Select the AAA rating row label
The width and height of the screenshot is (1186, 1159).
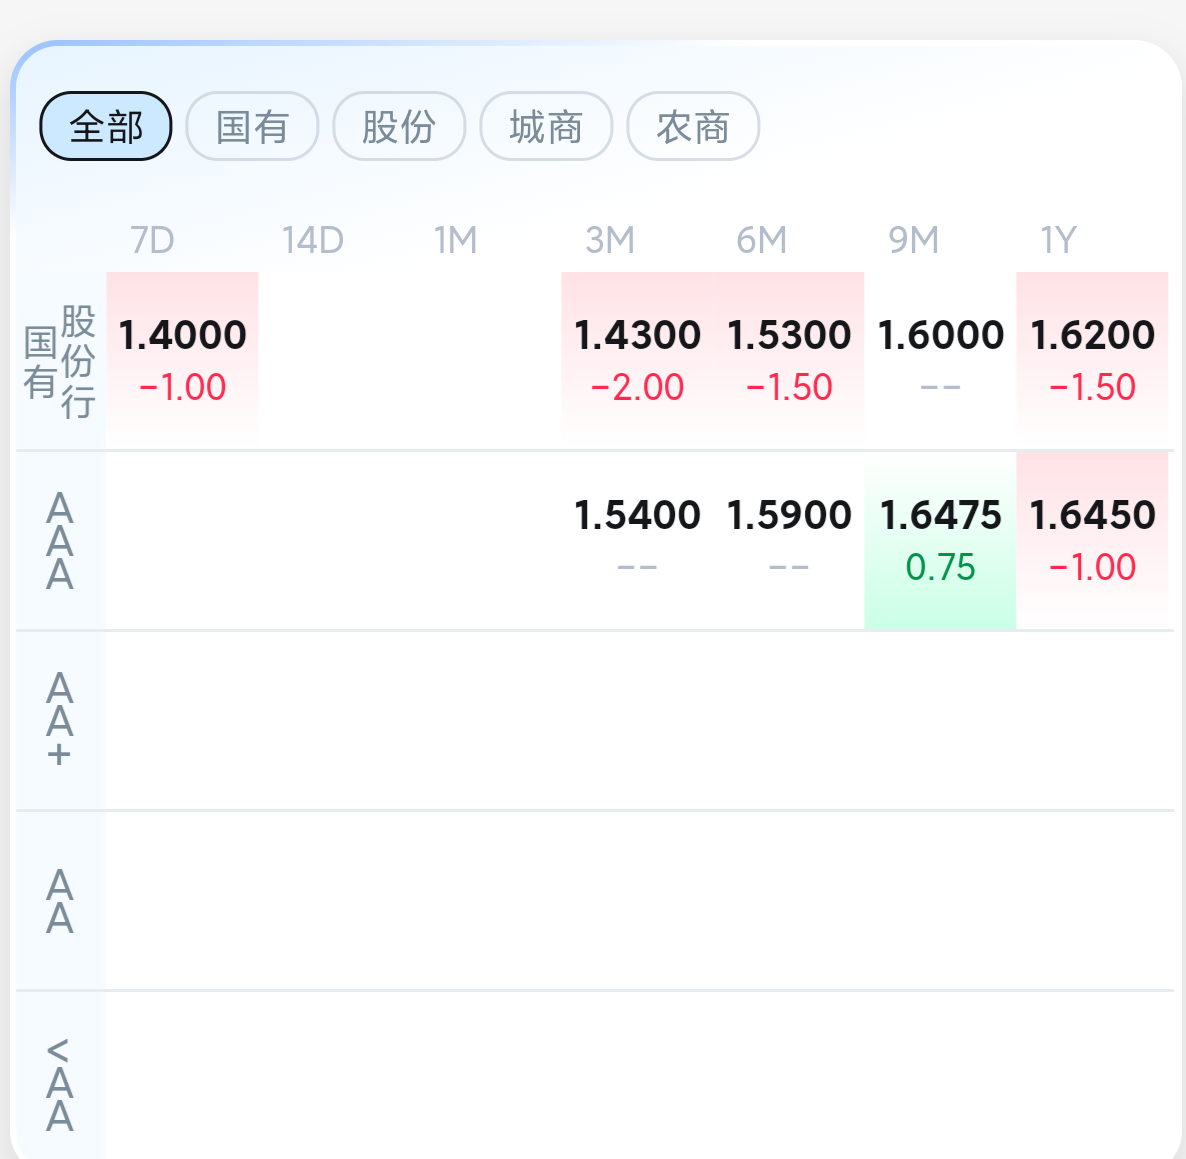[x=60, y=541]
